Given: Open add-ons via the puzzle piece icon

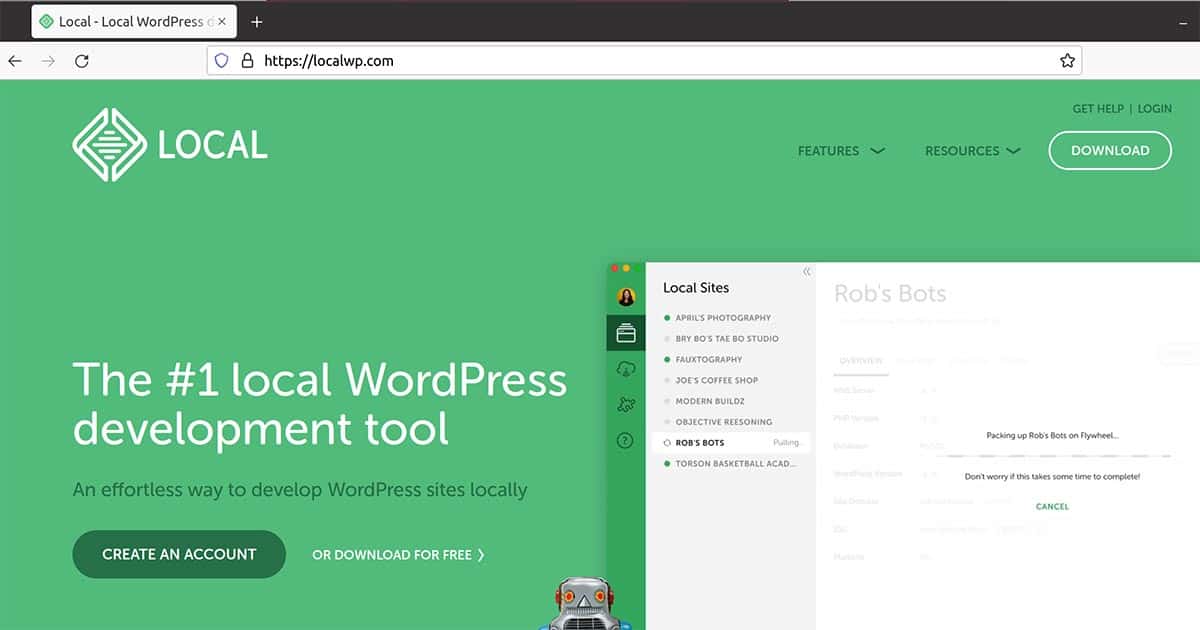Looking at the screenshot, I should (x=626, y=404).
